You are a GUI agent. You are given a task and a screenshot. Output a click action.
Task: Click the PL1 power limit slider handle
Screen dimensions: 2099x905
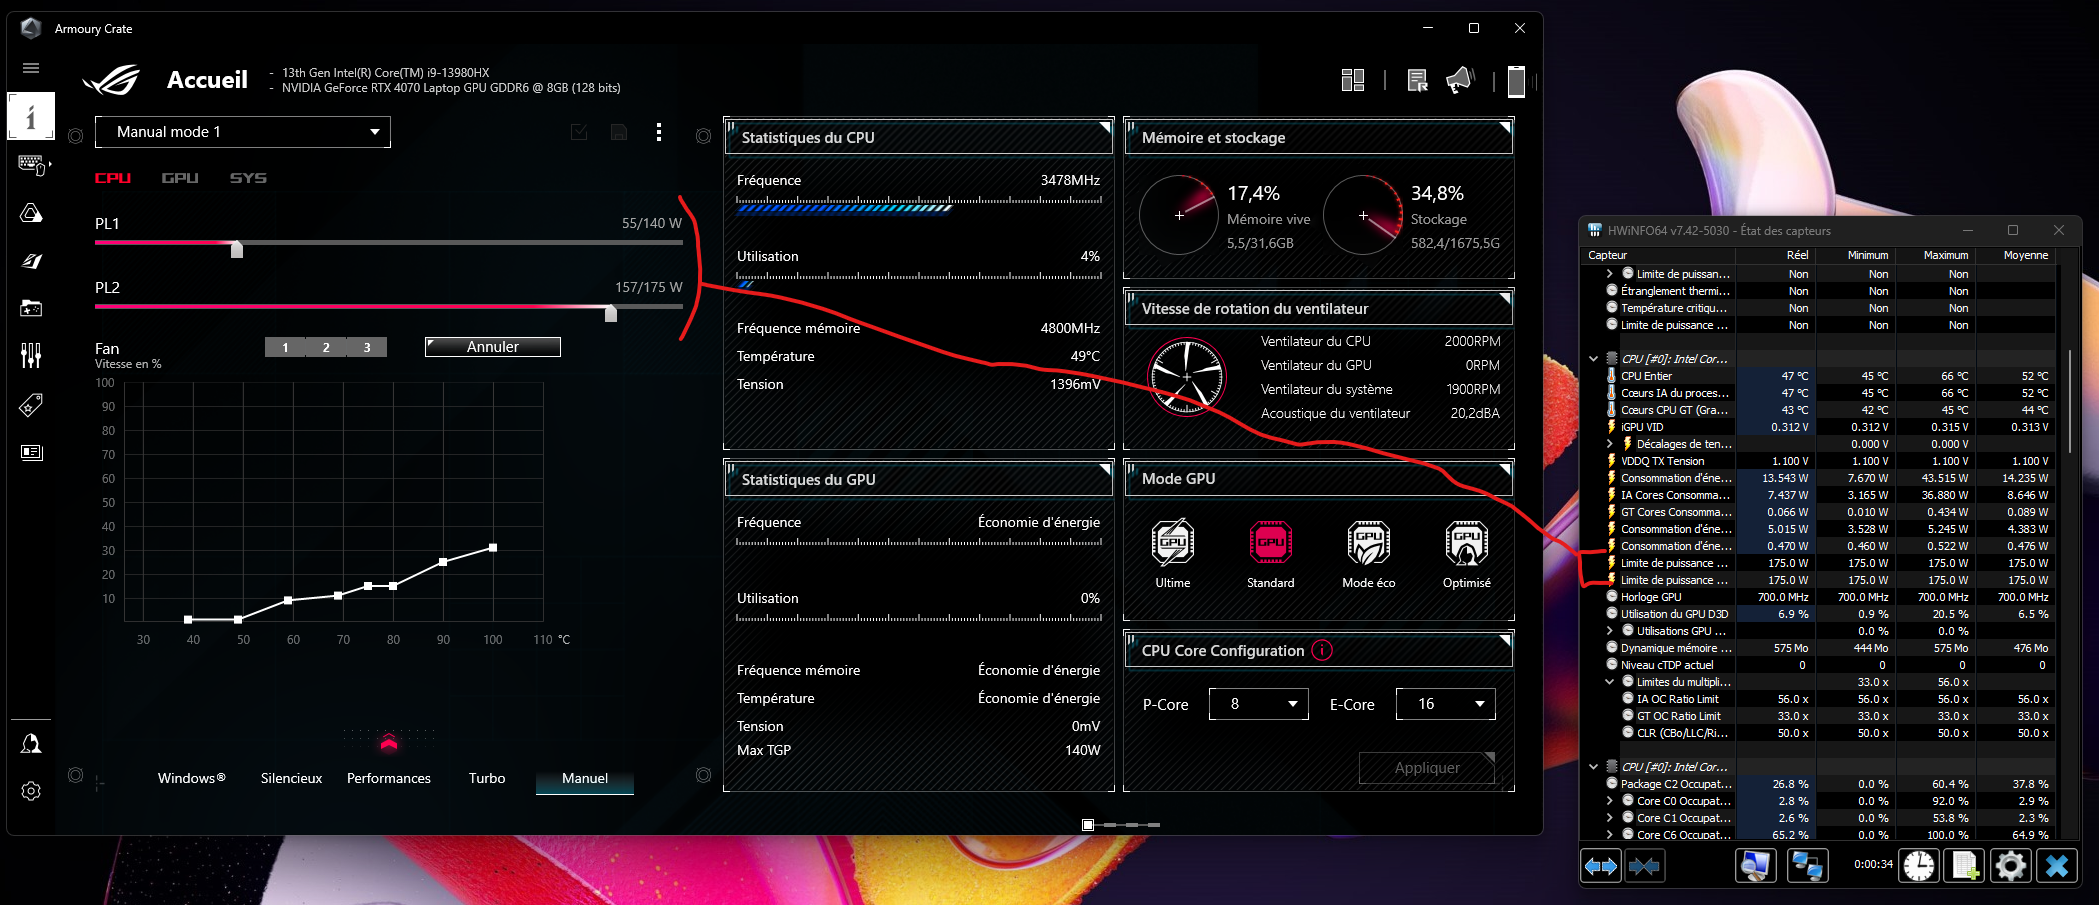pyautogui.click(x=237, y=248)
